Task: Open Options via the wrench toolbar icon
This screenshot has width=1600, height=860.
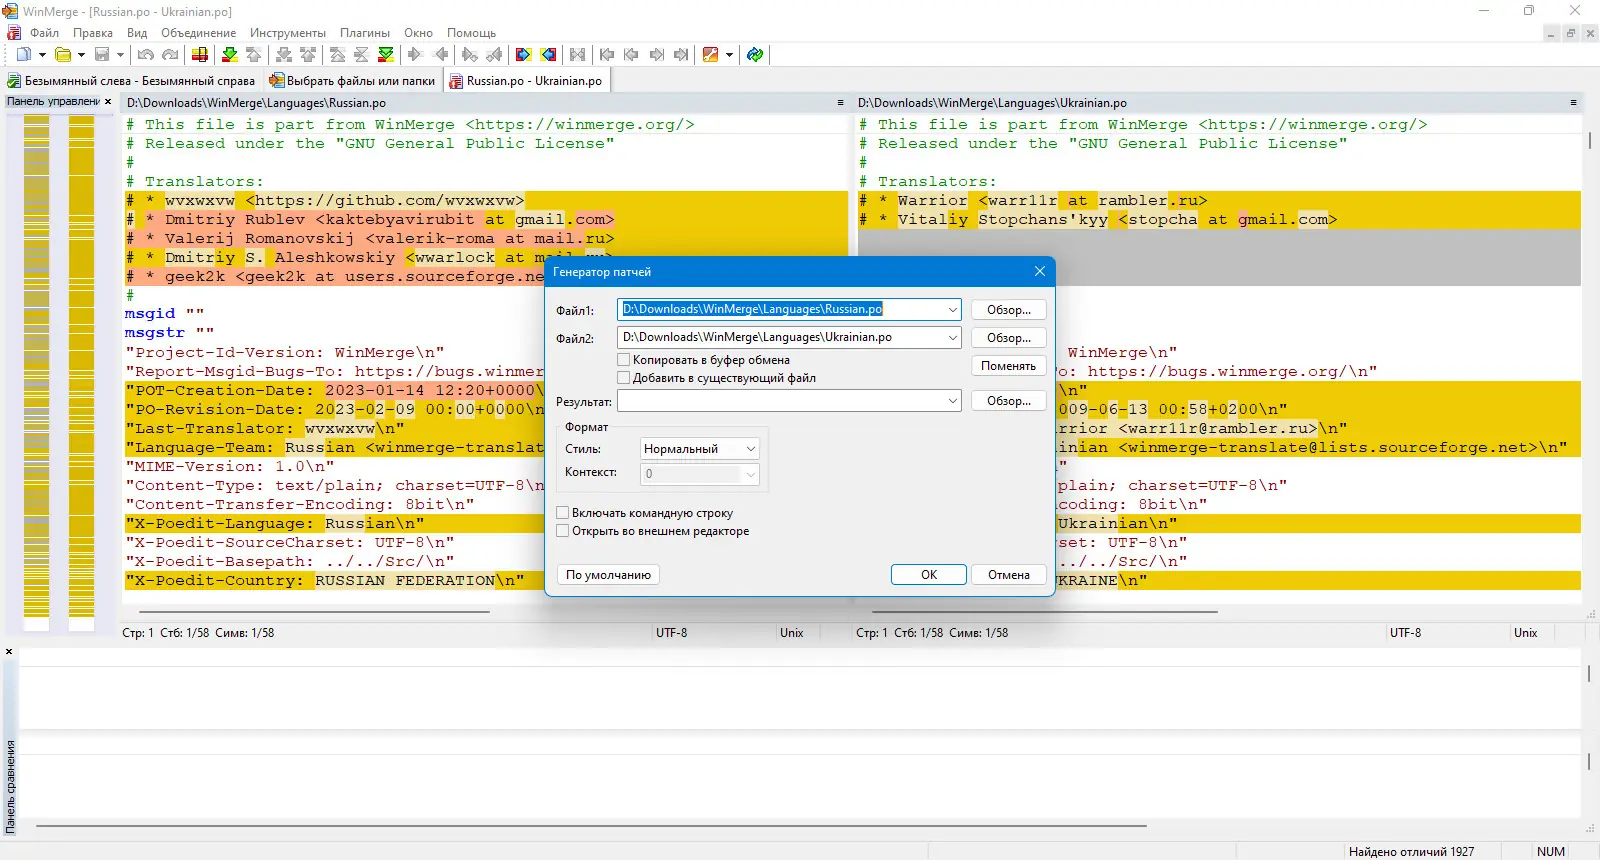Action: (x=711, y=55)
